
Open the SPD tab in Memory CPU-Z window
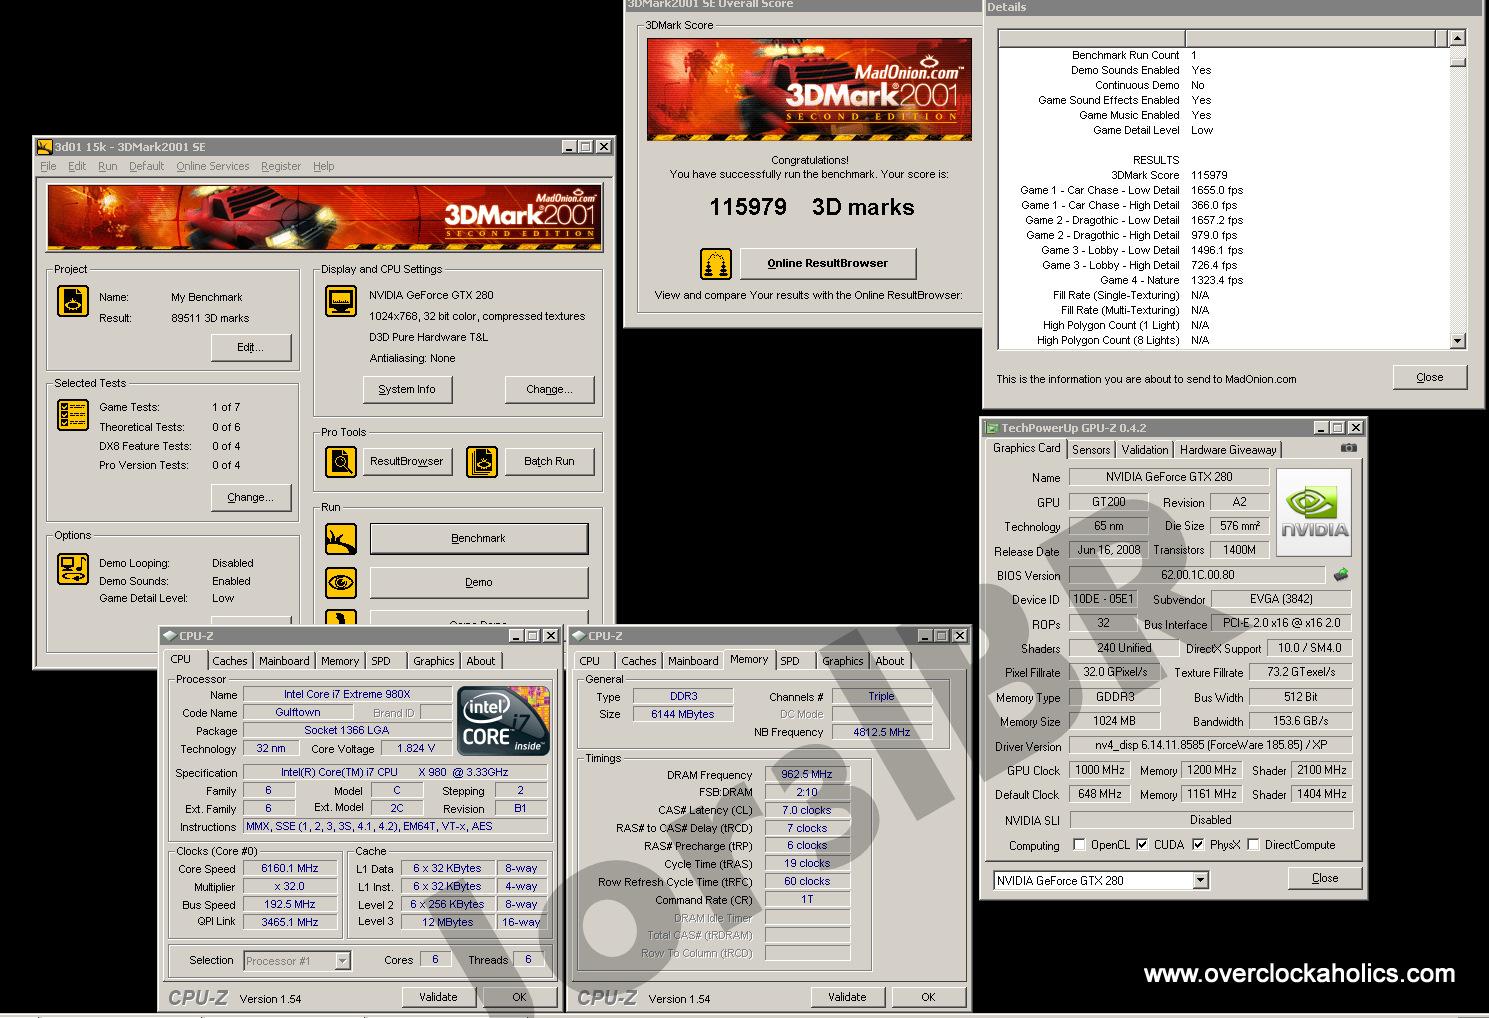[790, 661]
